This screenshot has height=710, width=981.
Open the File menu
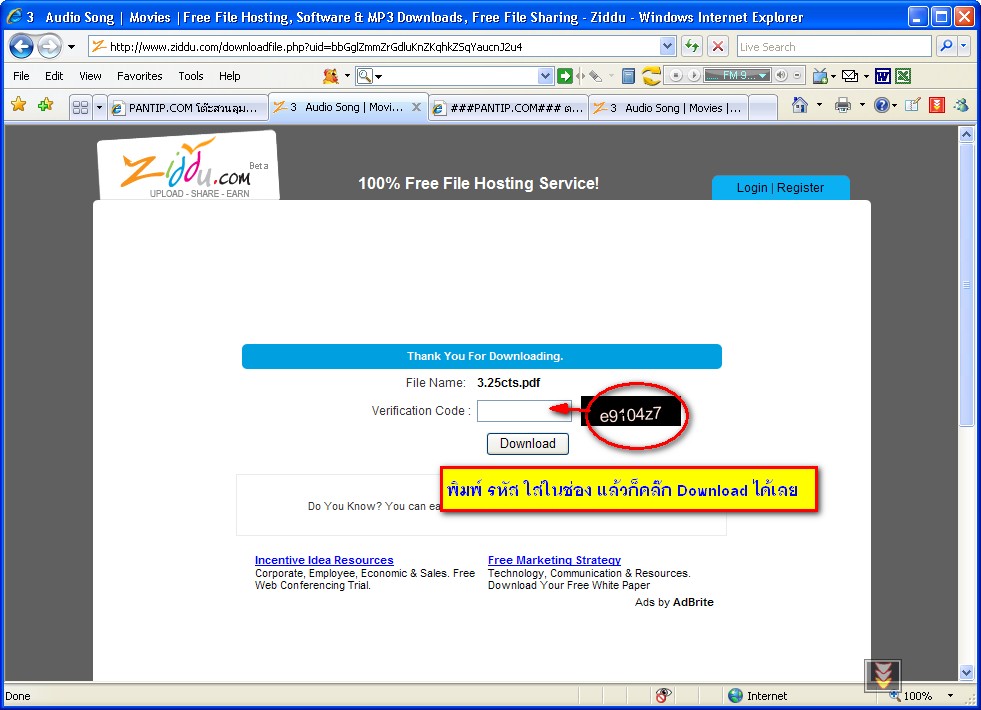(21, 76)
